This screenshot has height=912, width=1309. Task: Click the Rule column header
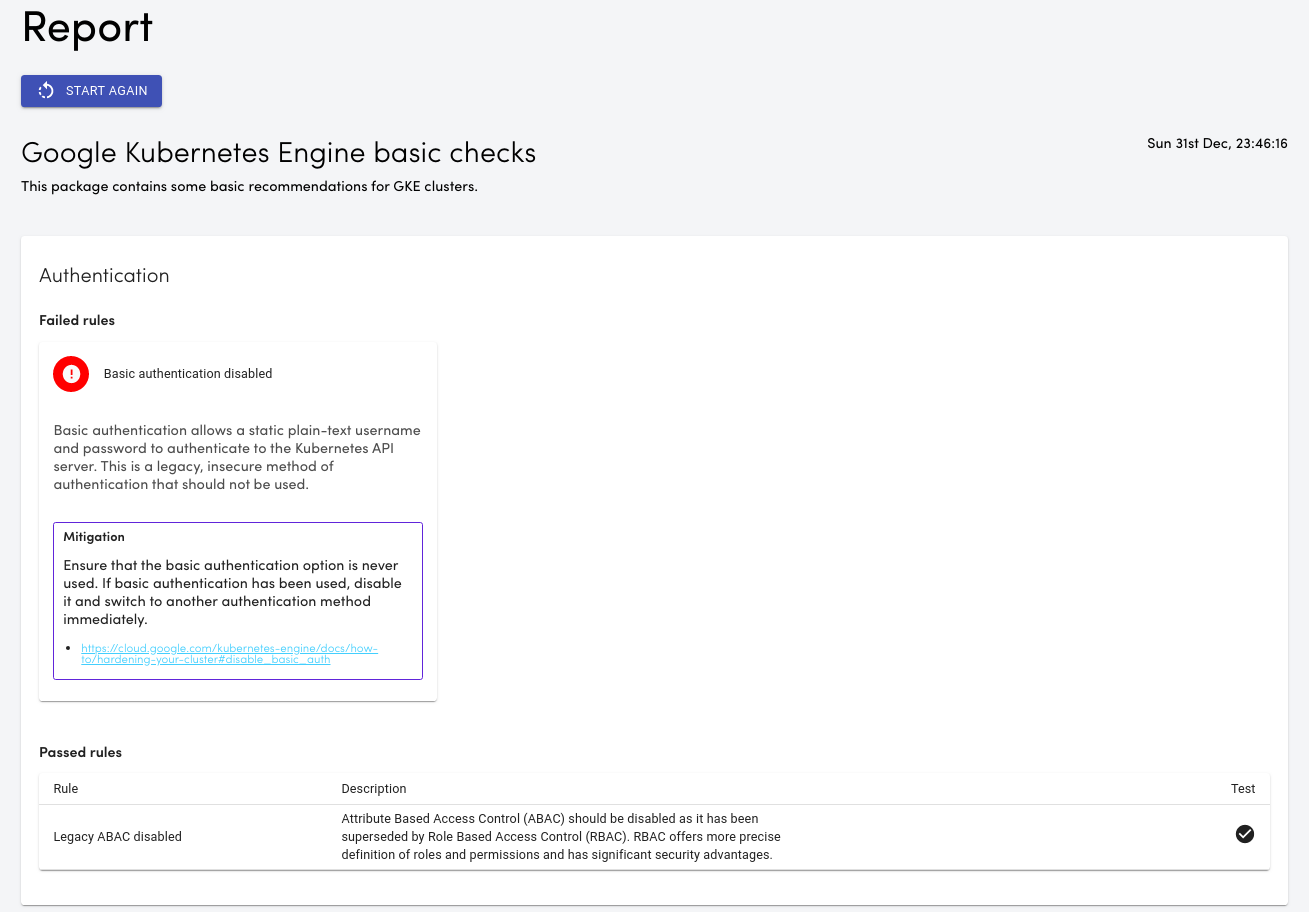[66, 789]
